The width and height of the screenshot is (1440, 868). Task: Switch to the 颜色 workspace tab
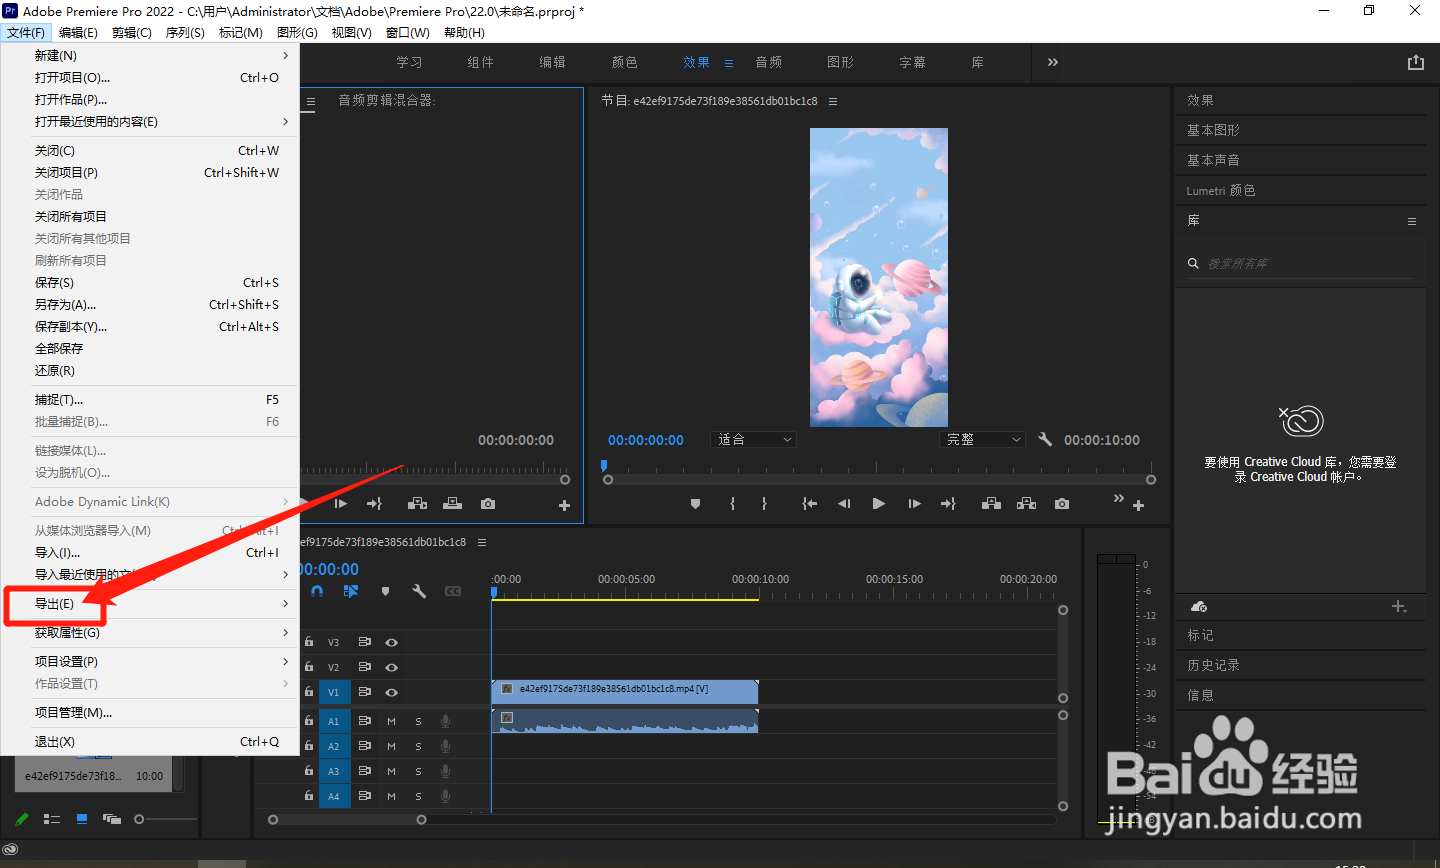tap(625, 62)
